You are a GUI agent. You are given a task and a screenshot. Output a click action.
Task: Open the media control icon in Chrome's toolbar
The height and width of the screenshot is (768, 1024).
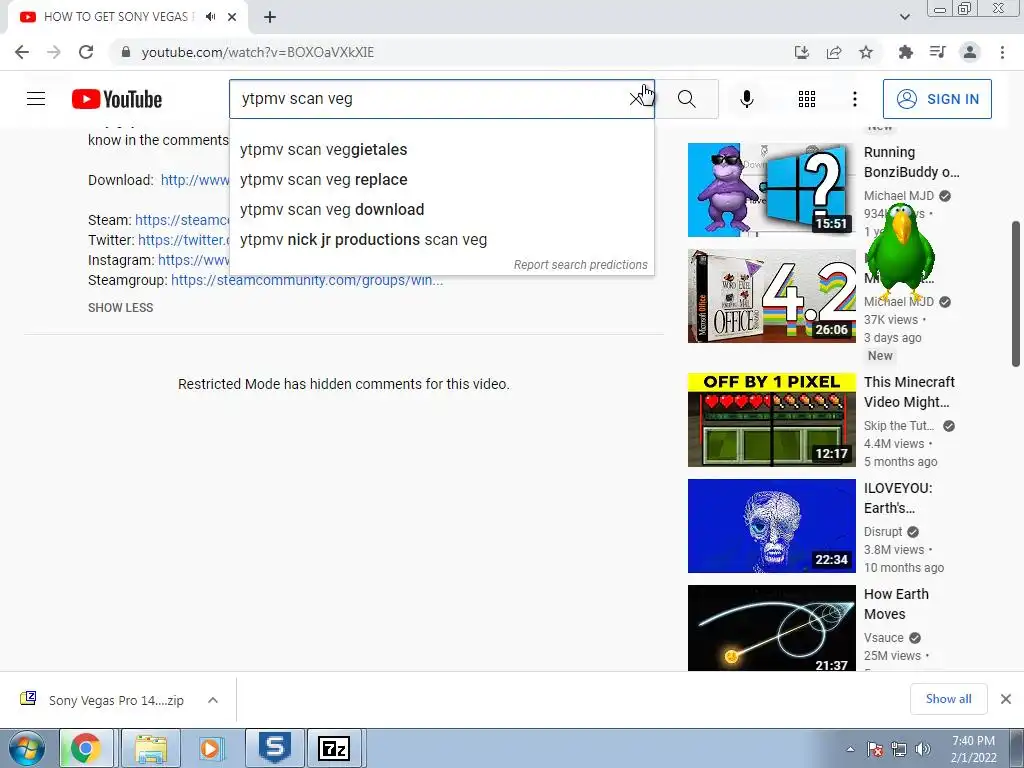(937, 52)
